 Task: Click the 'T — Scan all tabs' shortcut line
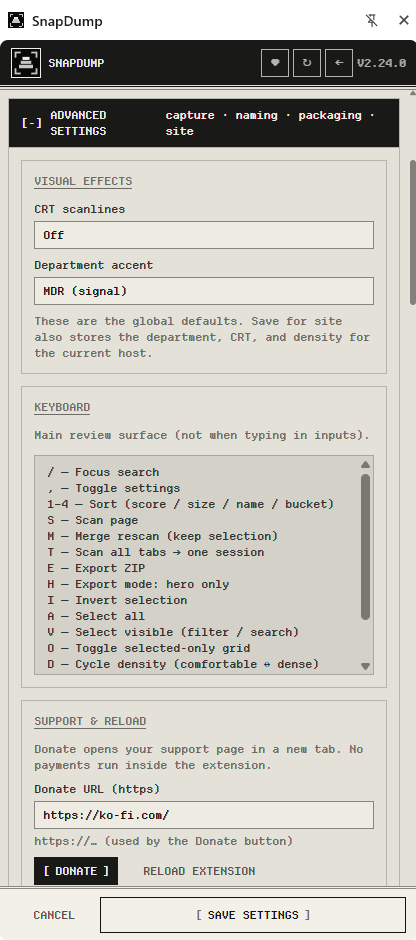(156, 552)
